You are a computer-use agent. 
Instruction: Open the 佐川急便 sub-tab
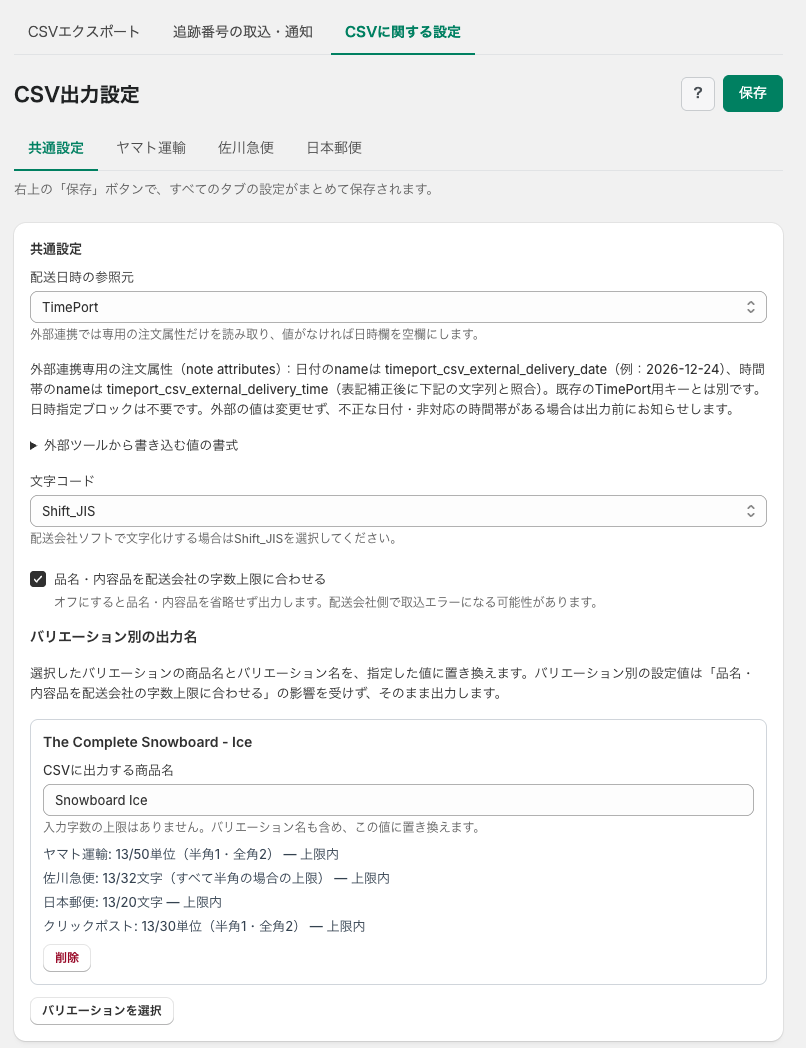pos(246,148)
